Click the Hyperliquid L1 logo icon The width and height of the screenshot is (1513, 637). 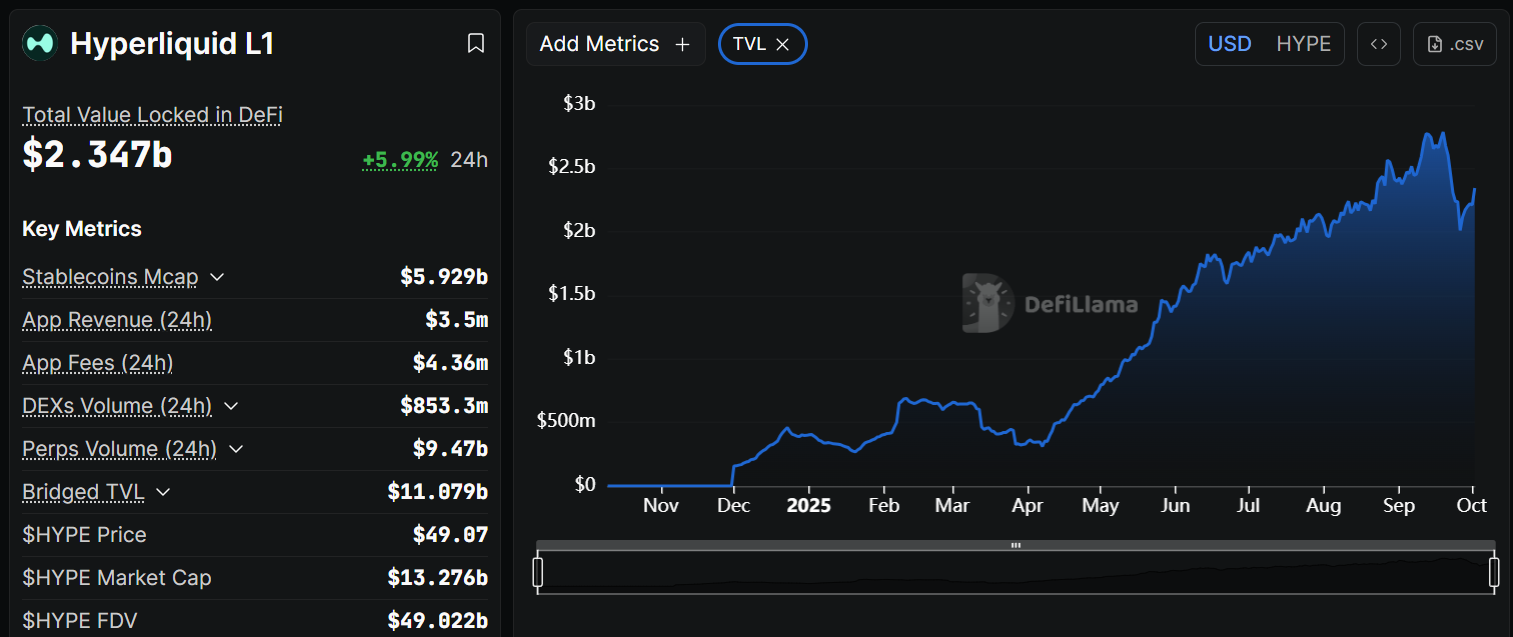click(x=40, y=43)
